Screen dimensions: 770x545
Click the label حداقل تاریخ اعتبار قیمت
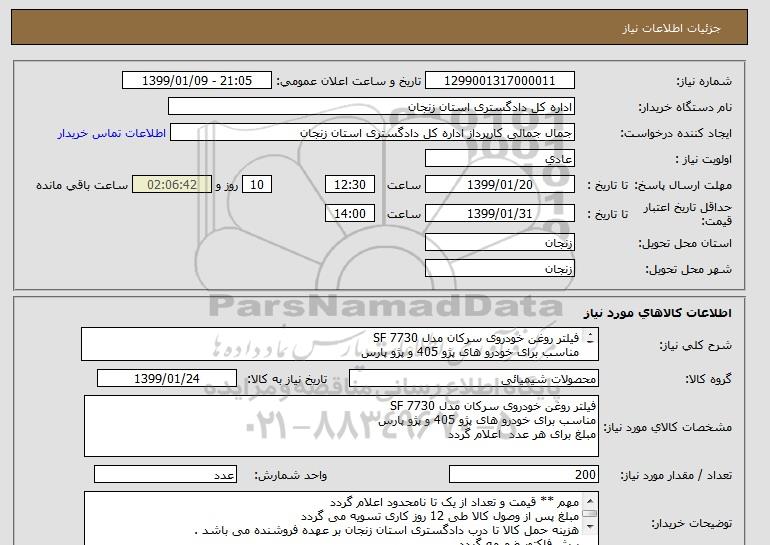pyautogui.click(x=688, y=214)
